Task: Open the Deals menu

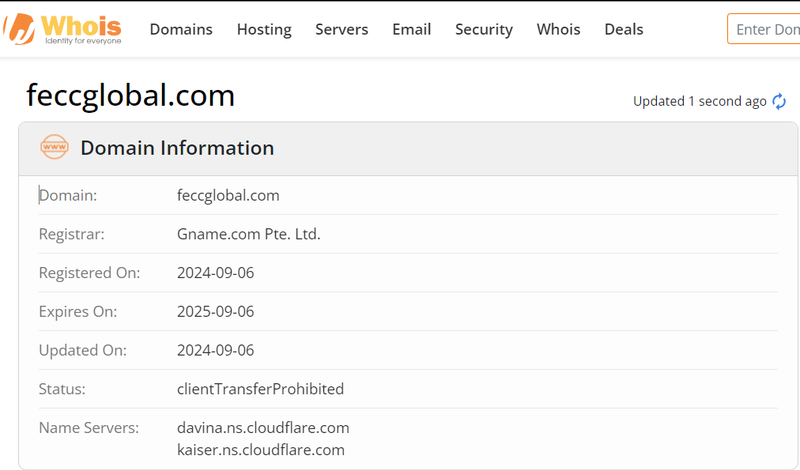Action: (623, 29)
